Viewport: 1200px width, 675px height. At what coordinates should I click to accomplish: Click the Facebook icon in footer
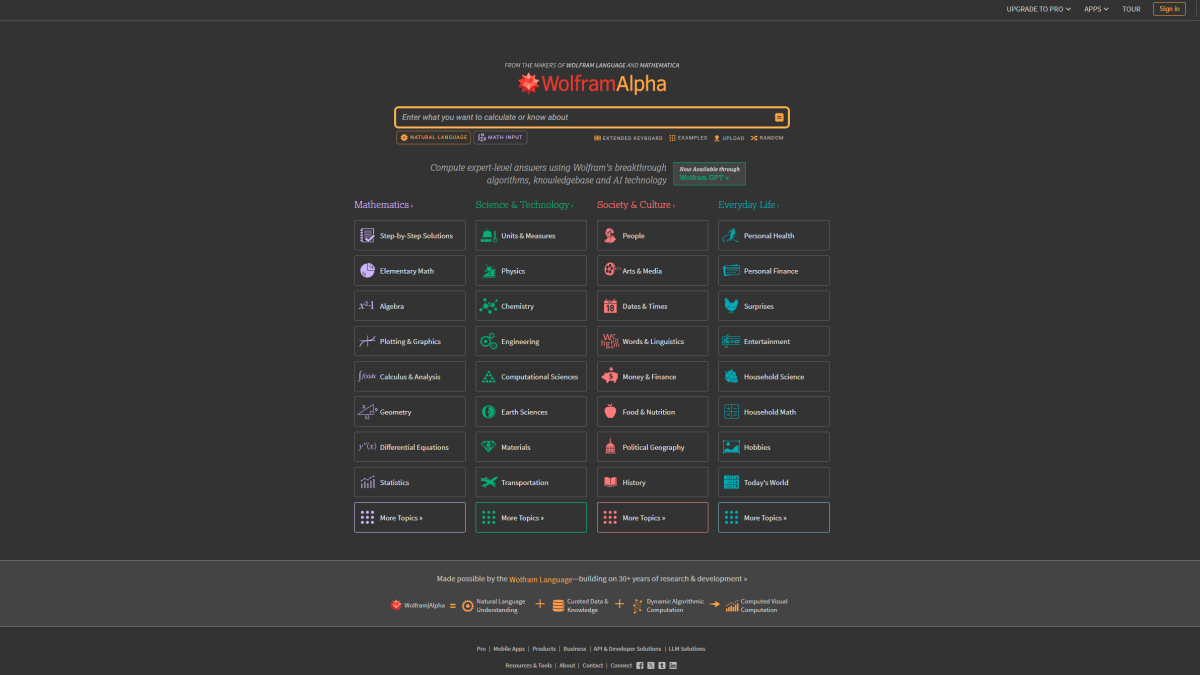point(640,665)
